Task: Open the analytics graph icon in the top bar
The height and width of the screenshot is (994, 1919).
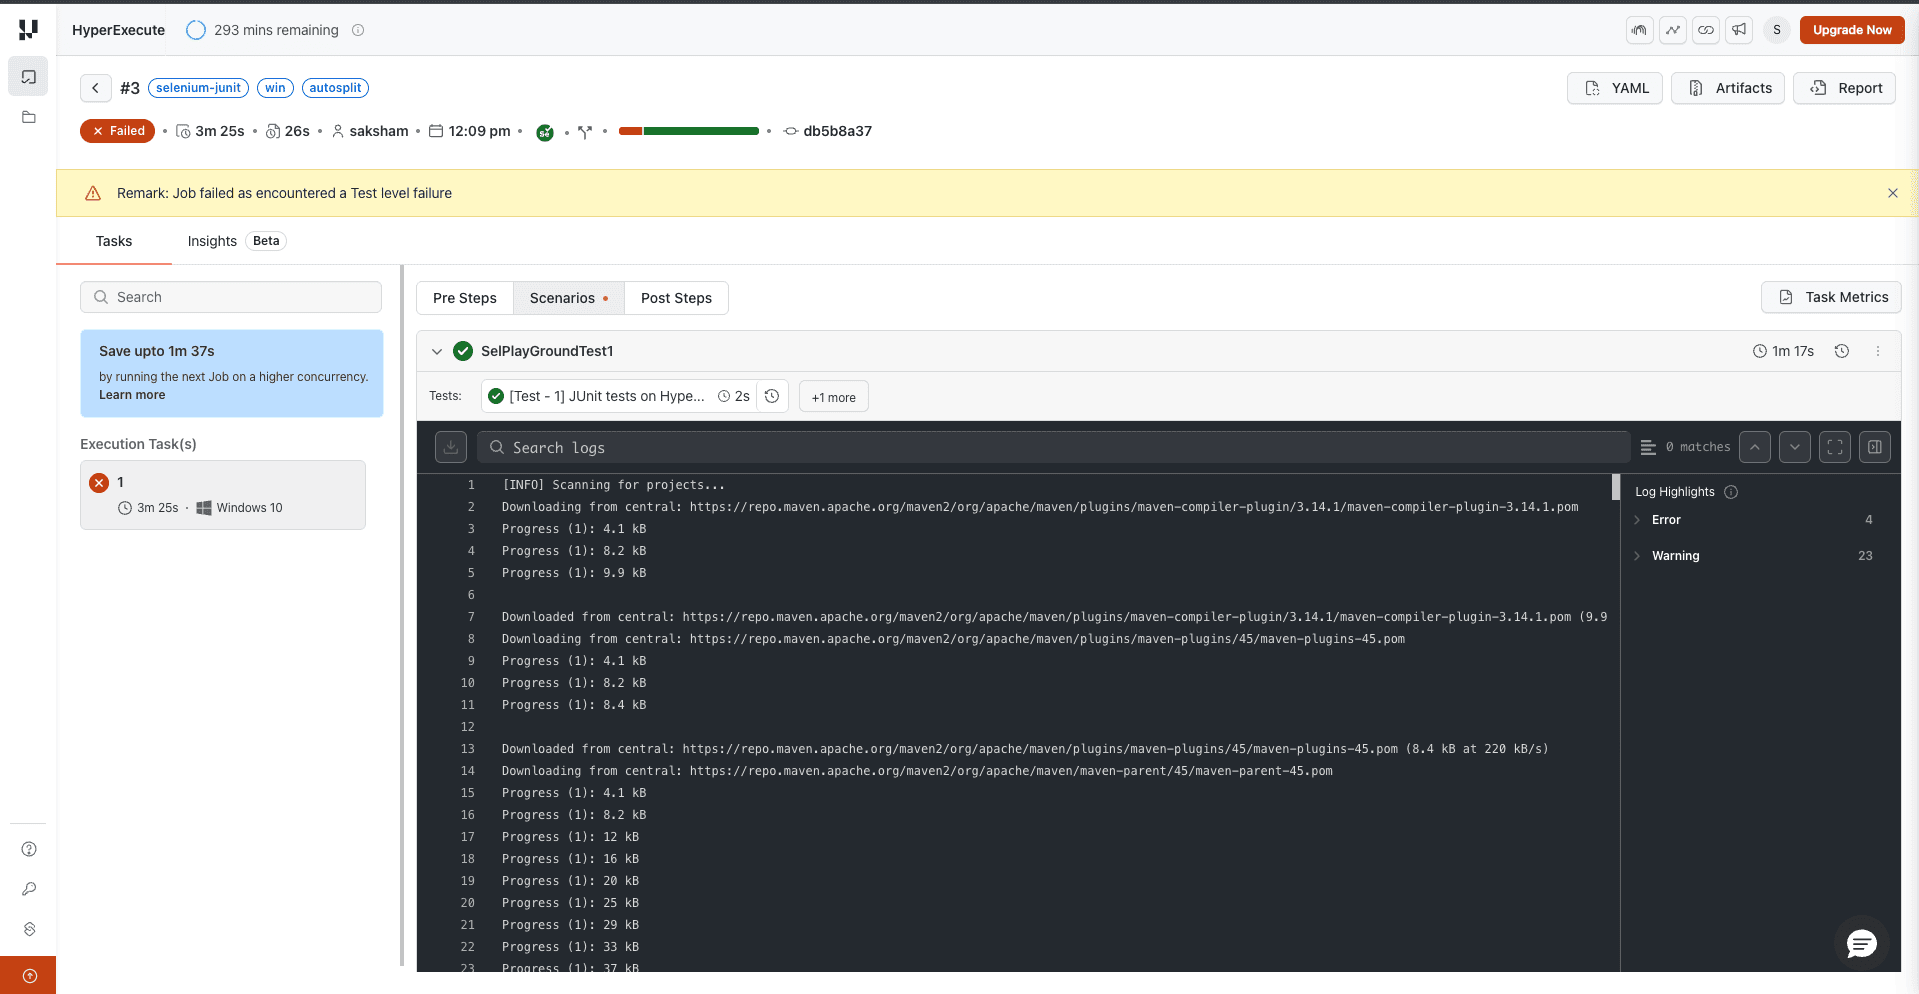Action: pyautogui.click(x=1673, y=30)
